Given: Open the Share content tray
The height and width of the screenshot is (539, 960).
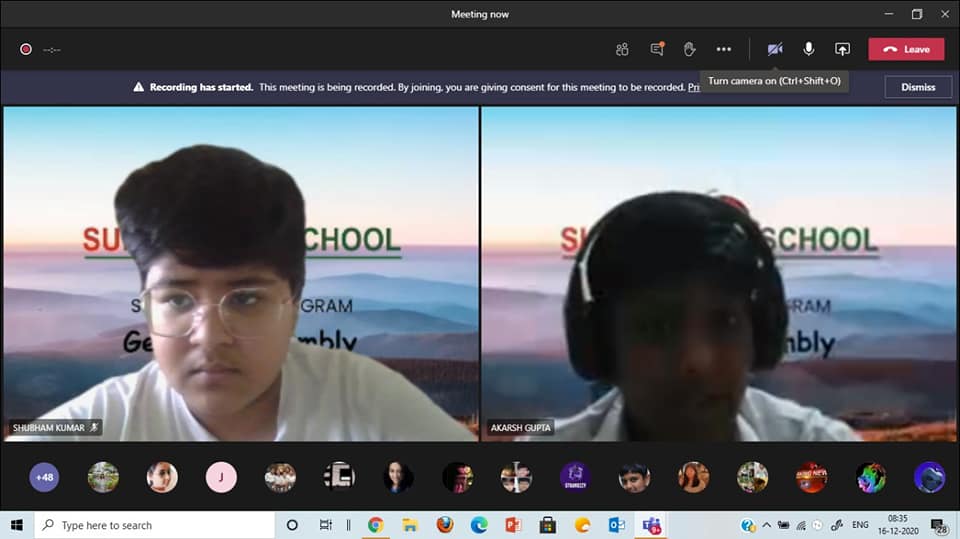Looking at the screenshot, I should click(x=842, y=49).
